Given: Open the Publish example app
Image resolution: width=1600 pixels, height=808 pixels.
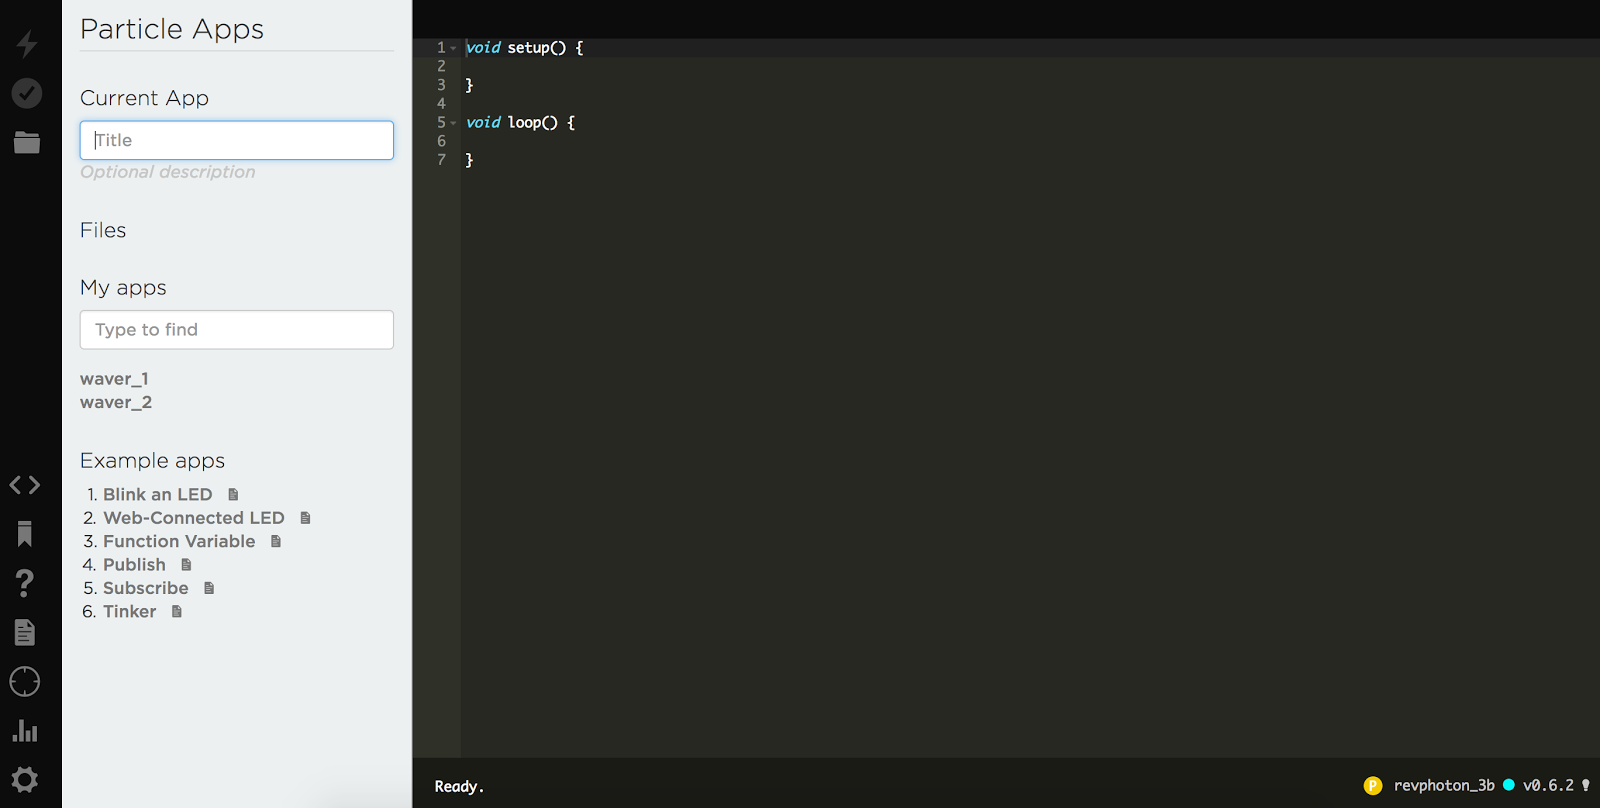Looking at the screenshot, I should pyautogui.click(x=134, y=565).
